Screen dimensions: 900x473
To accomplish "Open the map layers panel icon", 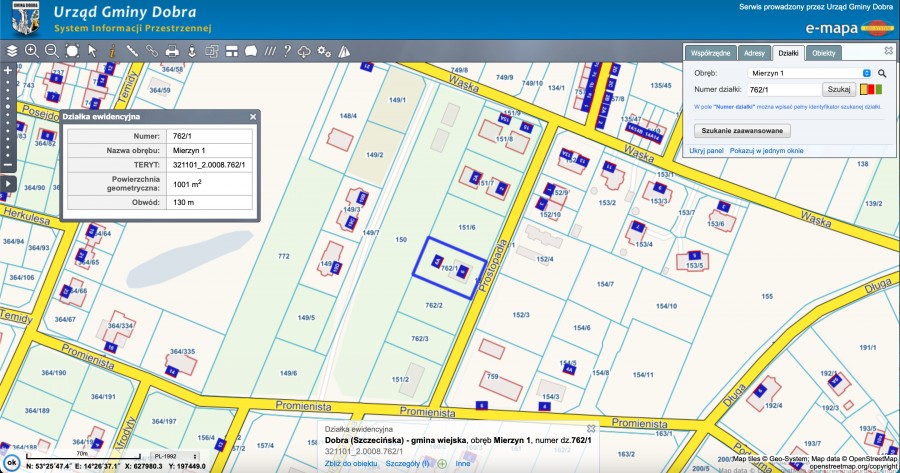I will point(11,50).
